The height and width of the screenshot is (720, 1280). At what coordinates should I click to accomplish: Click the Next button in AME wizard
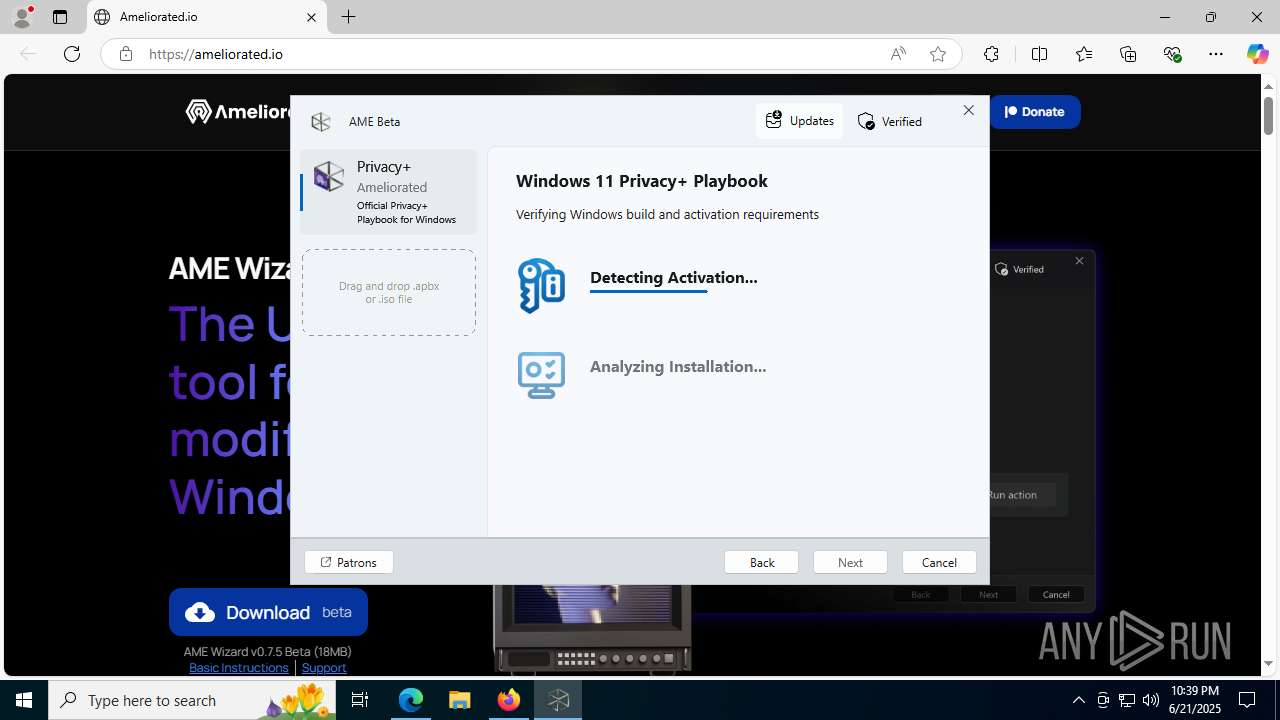click(850, 562)
